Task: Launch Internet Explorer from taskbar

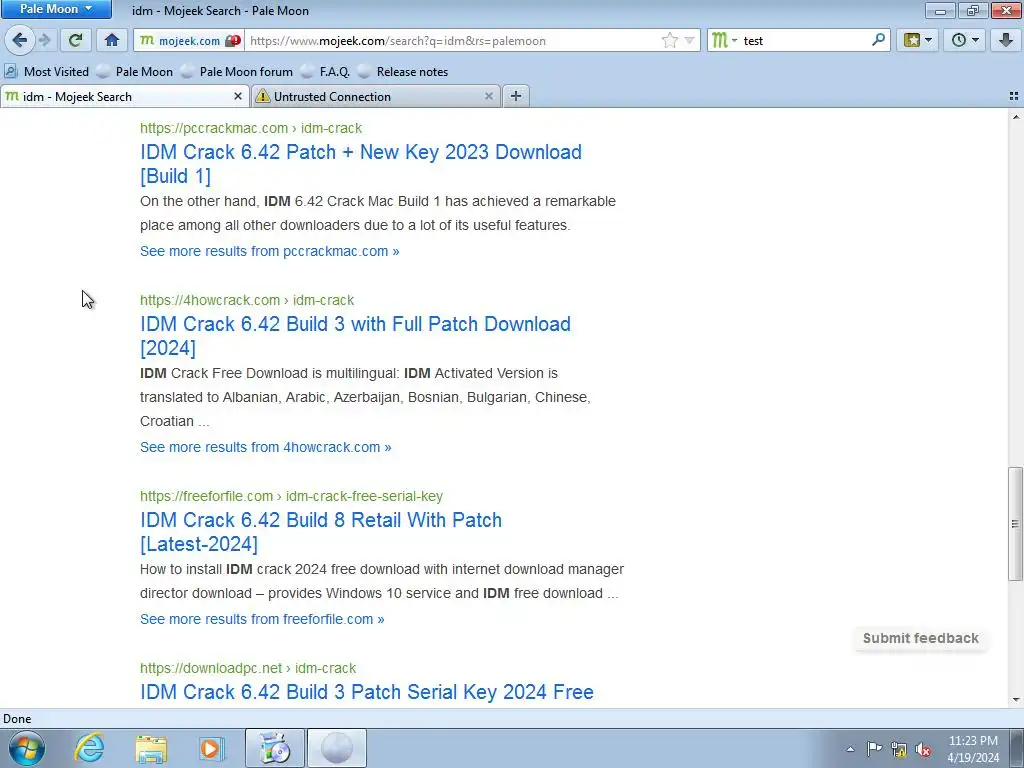Action: tap(89, 748)
